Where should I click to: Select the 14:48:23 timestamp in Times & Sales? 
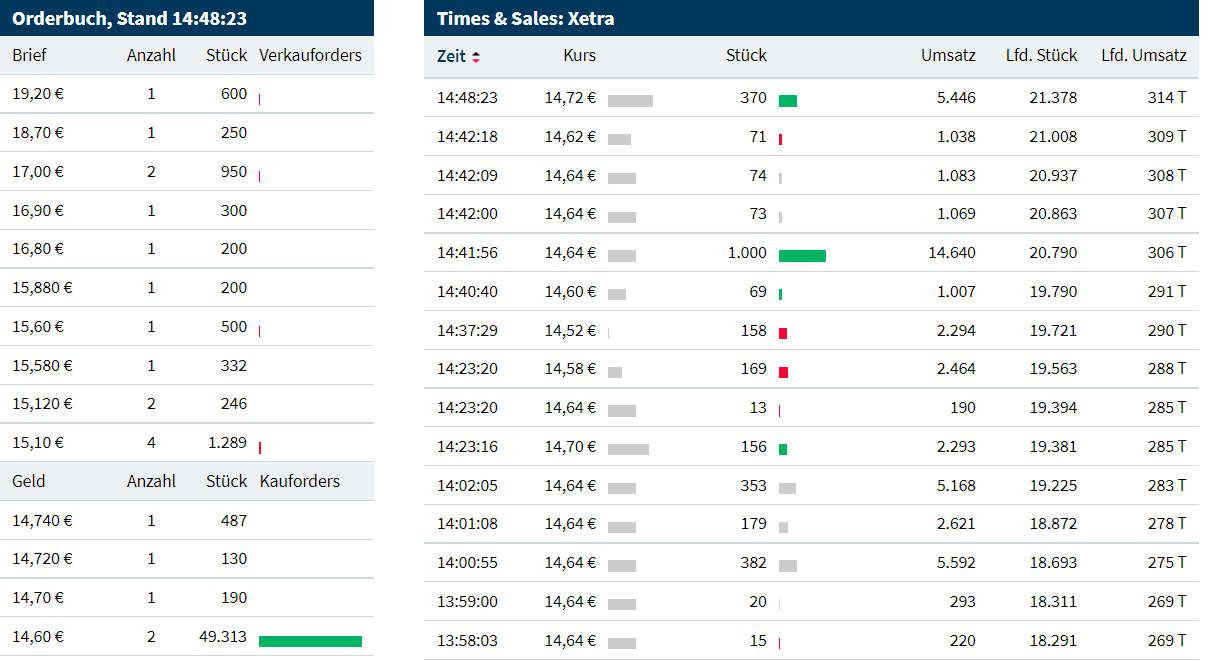466,98
